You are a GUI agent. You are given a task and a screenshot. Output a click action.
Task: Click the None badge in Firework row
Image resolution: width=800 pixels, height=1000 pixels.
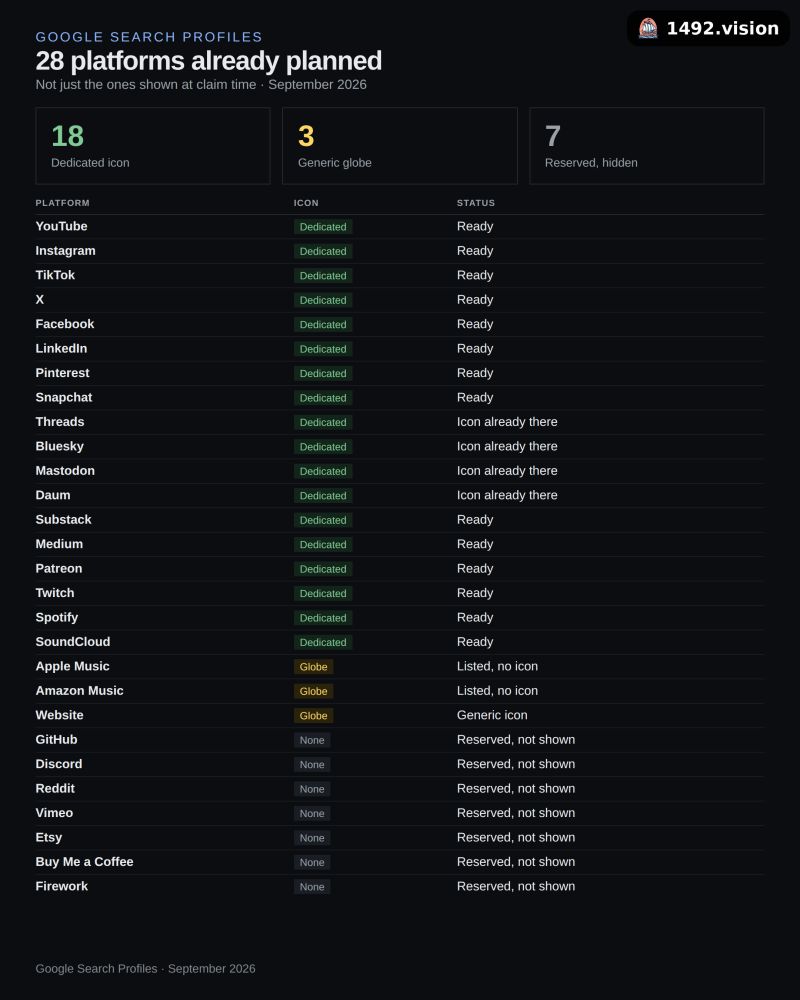pos(312,887)
